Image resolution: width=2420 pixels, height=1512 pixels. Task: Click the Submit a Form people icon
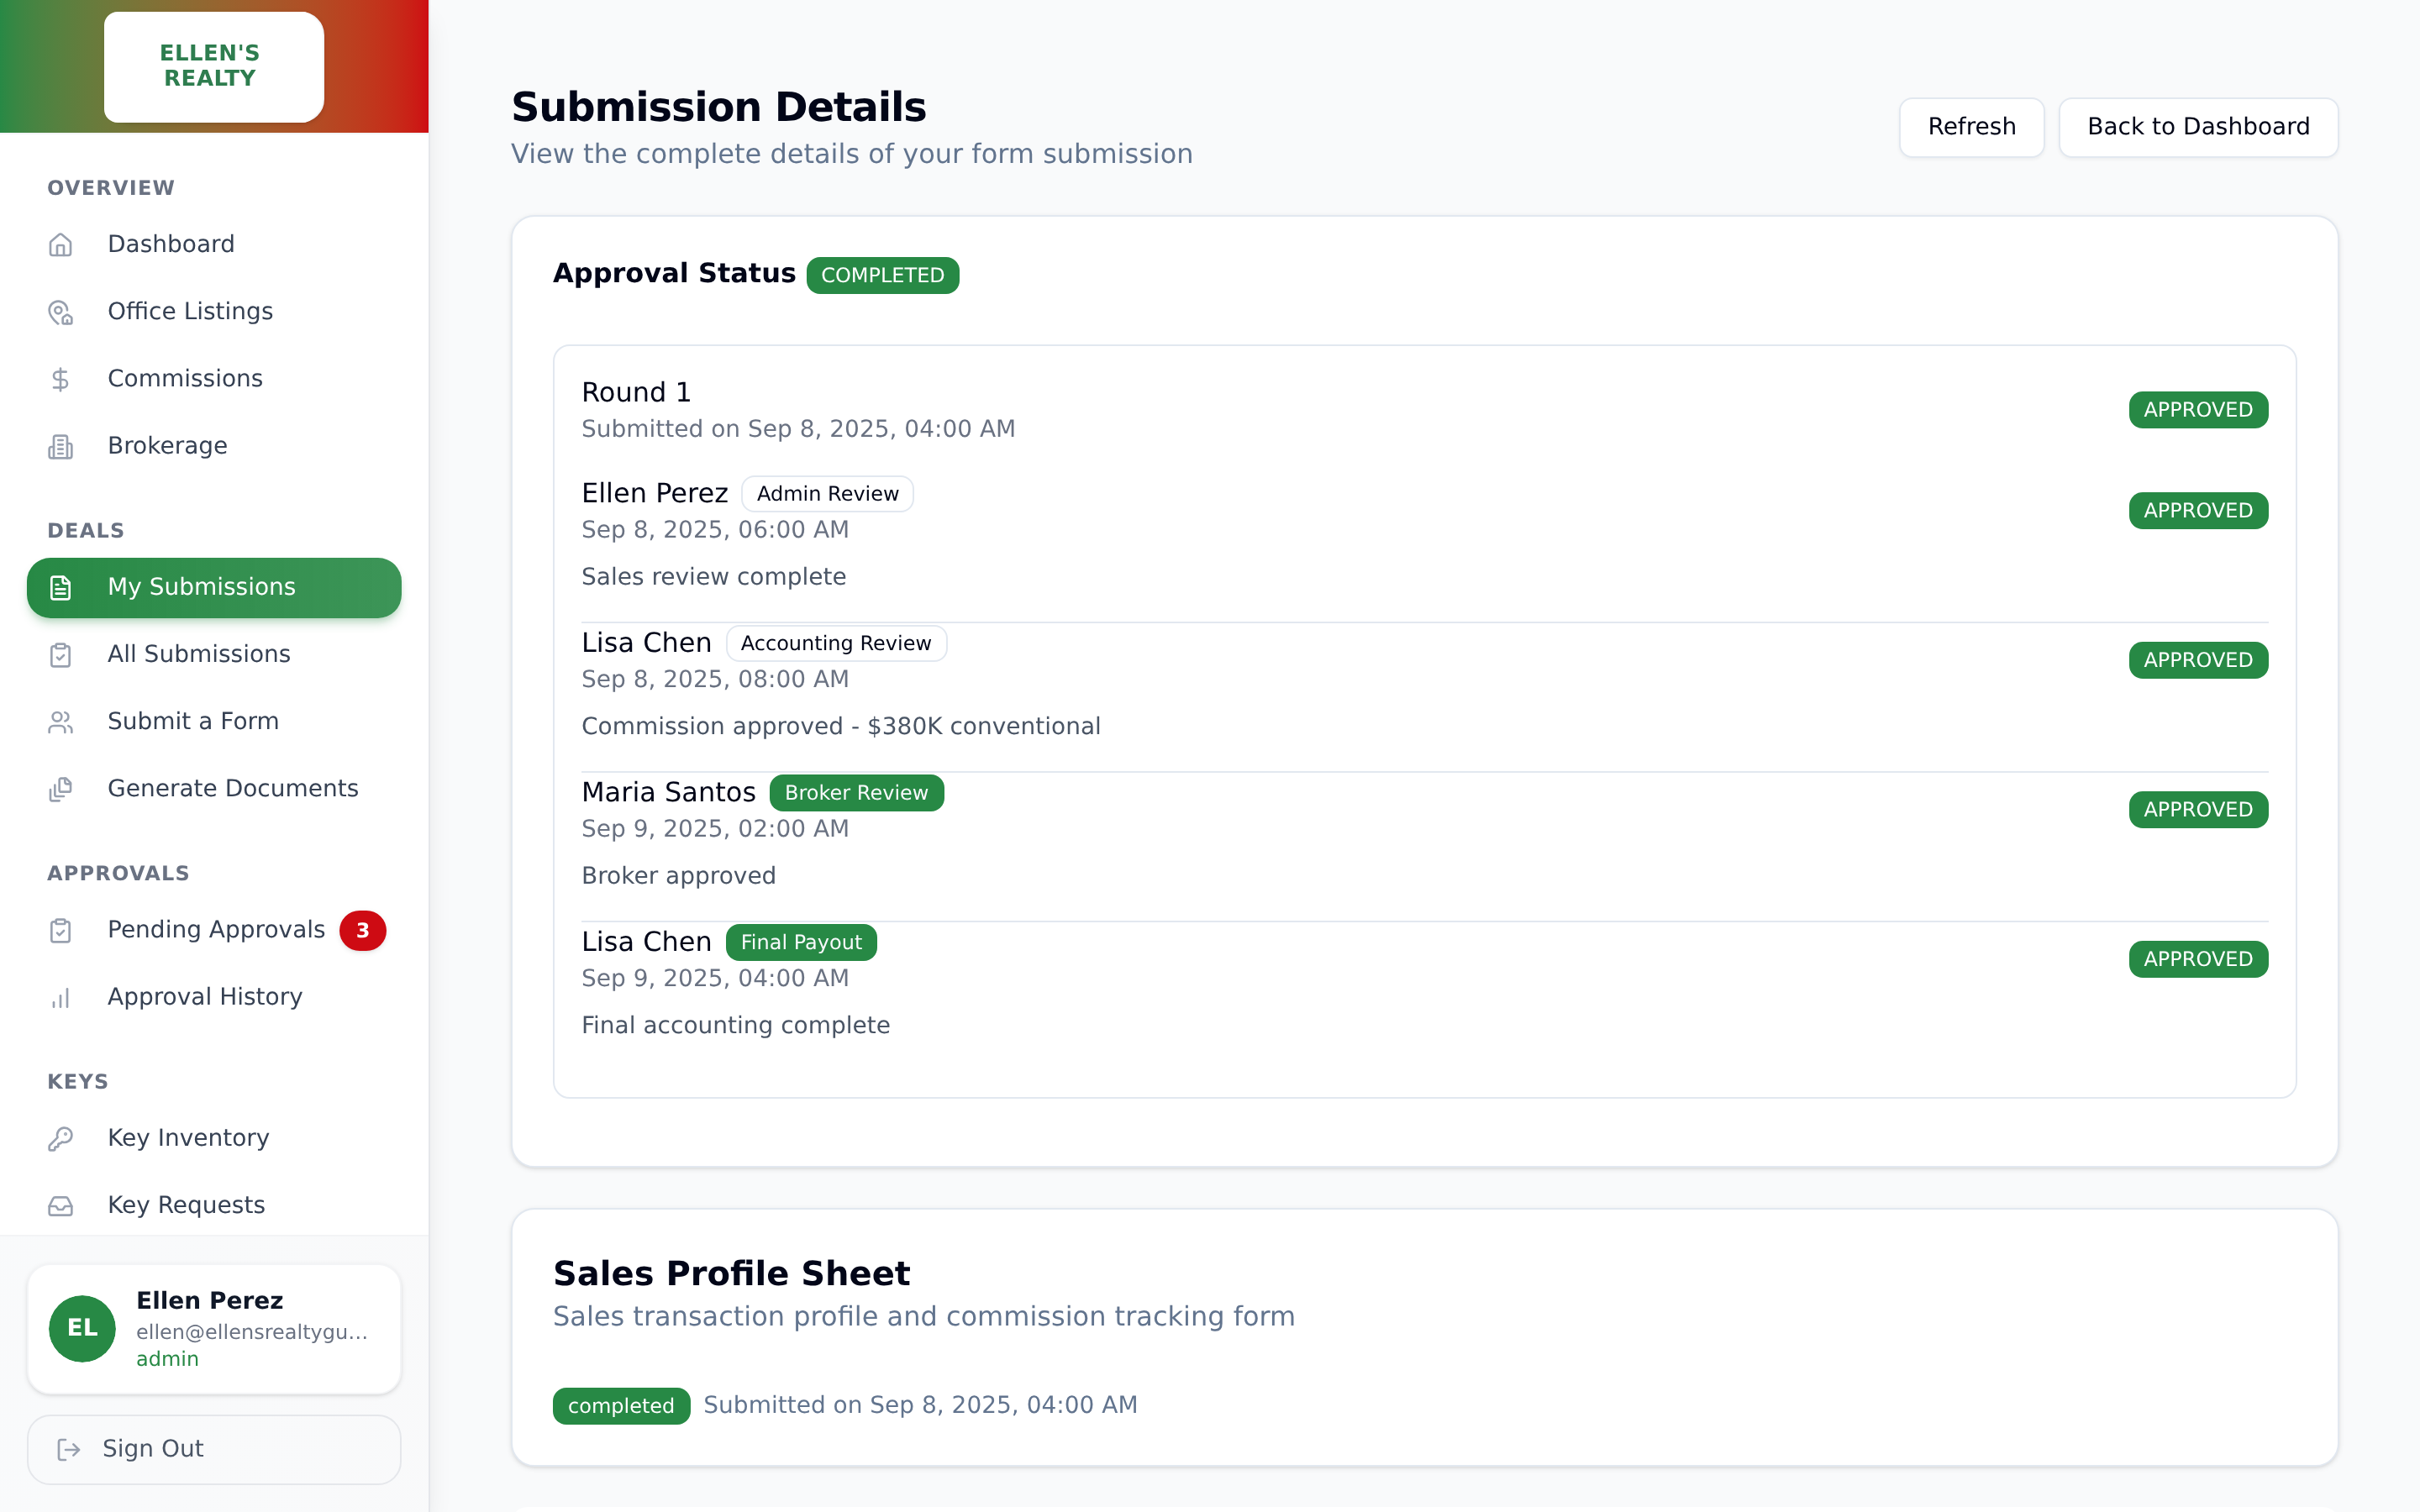click(61, 722)
